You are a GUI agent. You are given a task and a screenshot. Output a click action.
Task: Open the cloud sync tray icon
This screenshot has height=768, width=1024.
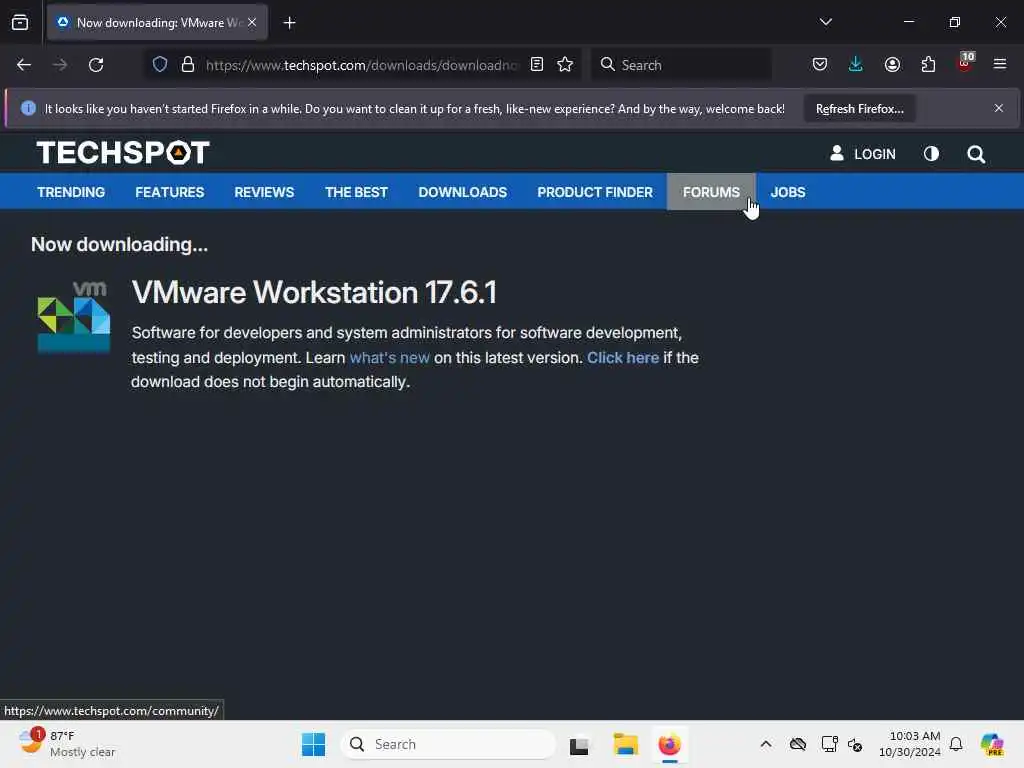point(797,744)
